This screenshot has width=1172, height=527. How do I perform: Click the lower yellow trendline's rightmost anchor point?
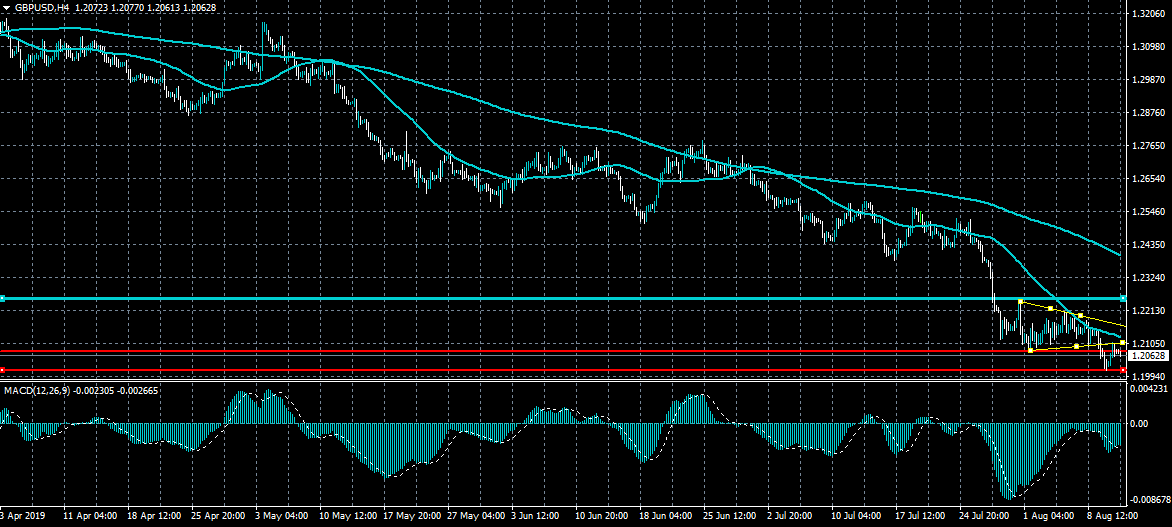tap(1123, 343)
